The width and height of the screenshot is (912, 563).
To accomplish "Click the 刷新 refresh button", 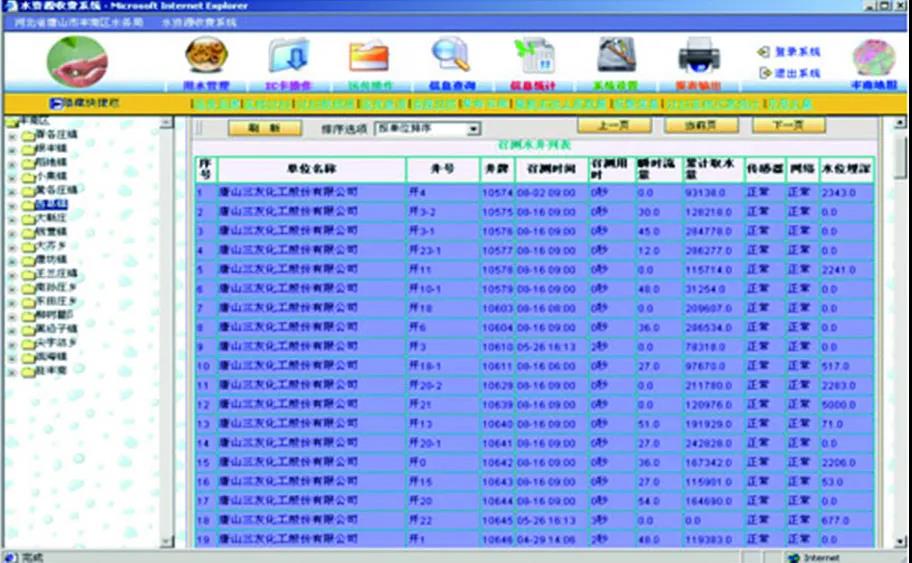I will pos(264,128).
